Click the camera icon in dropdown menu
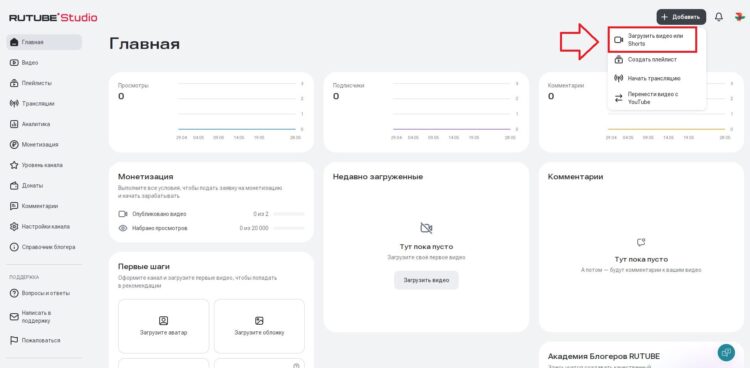The width and height of the screenshot is (750, 368). click(x=618, y=40)
